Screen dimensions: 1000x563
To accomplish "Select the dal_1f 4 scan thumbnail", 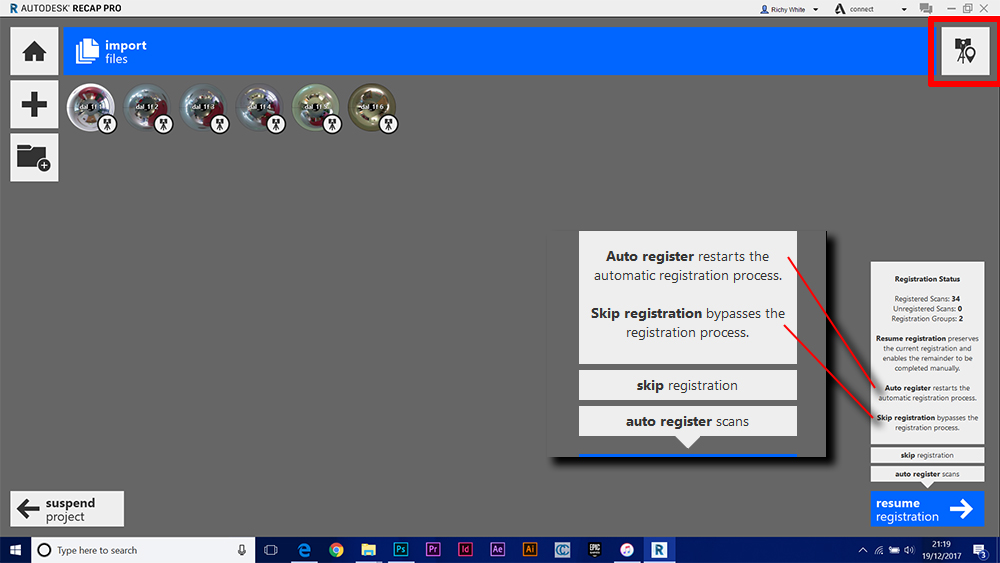I will [260, 108].
